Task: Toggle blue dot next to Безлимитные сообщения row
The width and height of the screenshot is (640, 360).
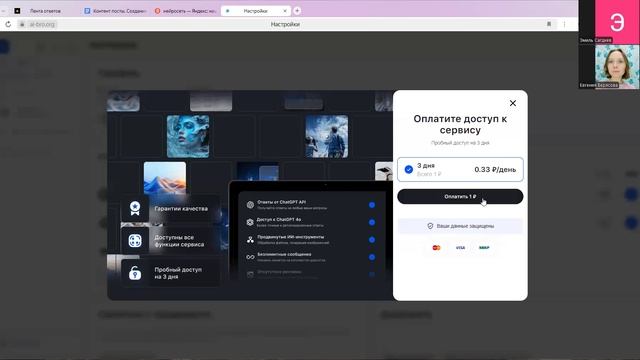Action: [x=372, y=257]
